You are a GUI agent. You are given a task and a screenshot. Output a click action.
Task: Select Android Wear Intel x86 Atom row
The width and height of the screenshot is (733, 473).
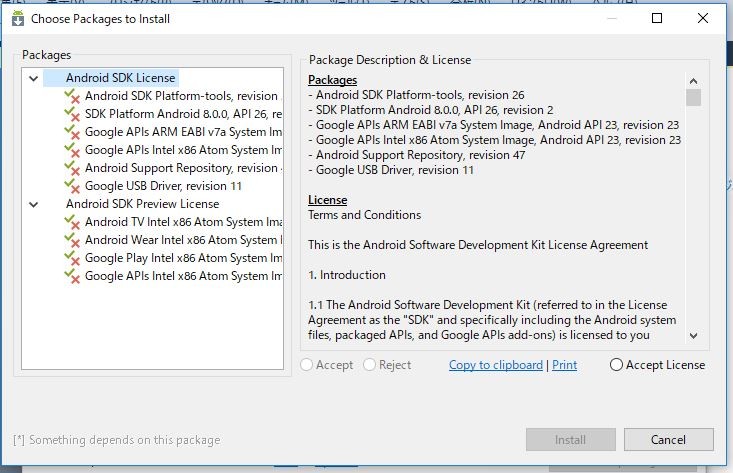tap(183, 240)
